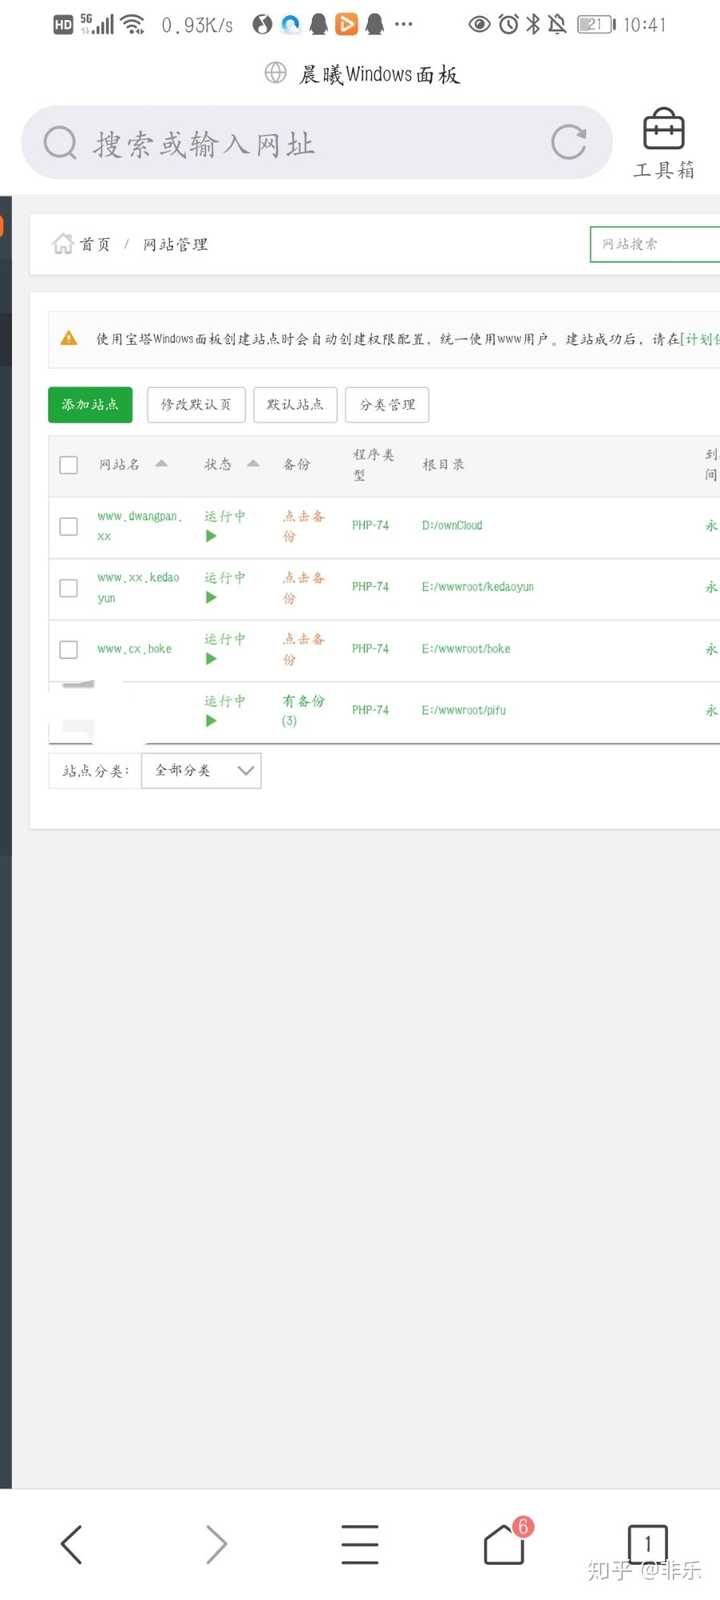Image resolution: width=720 pixels, height=1600 pixels.
Task: Open the tab switcher showing 1
Action: [x=648, y=1544]
